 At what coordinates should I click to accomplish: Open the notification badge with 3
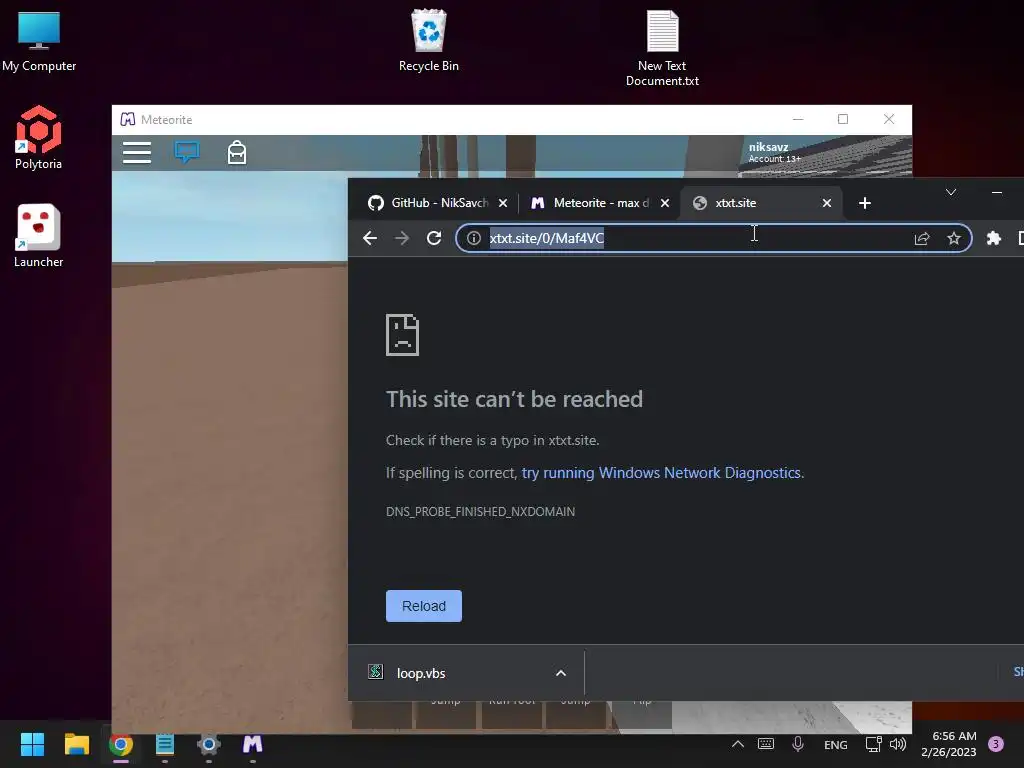996,744
